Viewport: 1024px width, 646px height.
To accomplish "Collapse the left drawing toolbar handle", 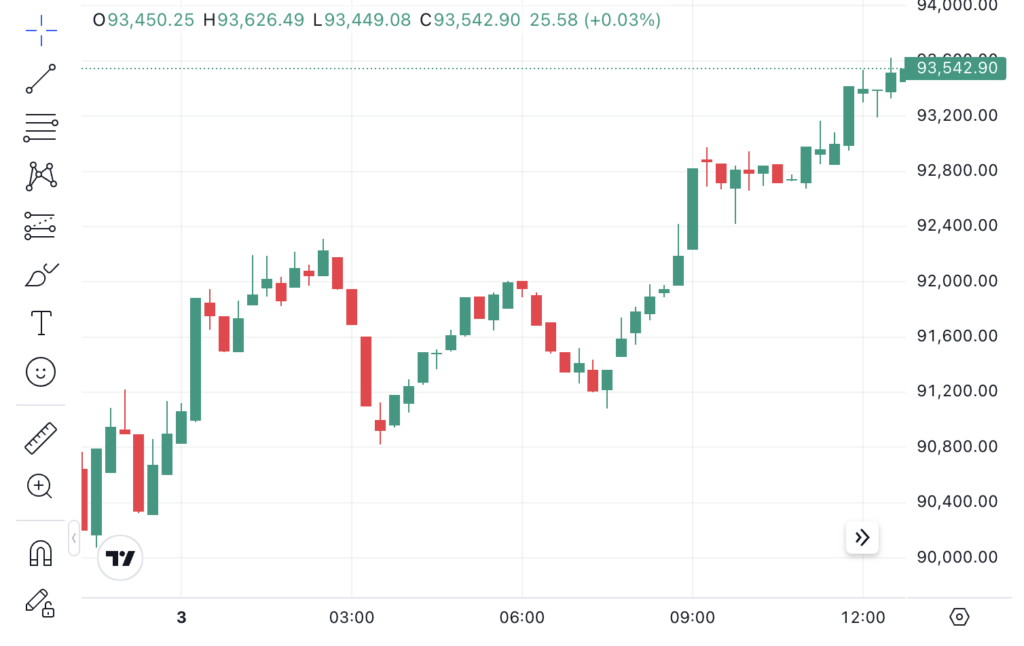I will pos(73,538).
